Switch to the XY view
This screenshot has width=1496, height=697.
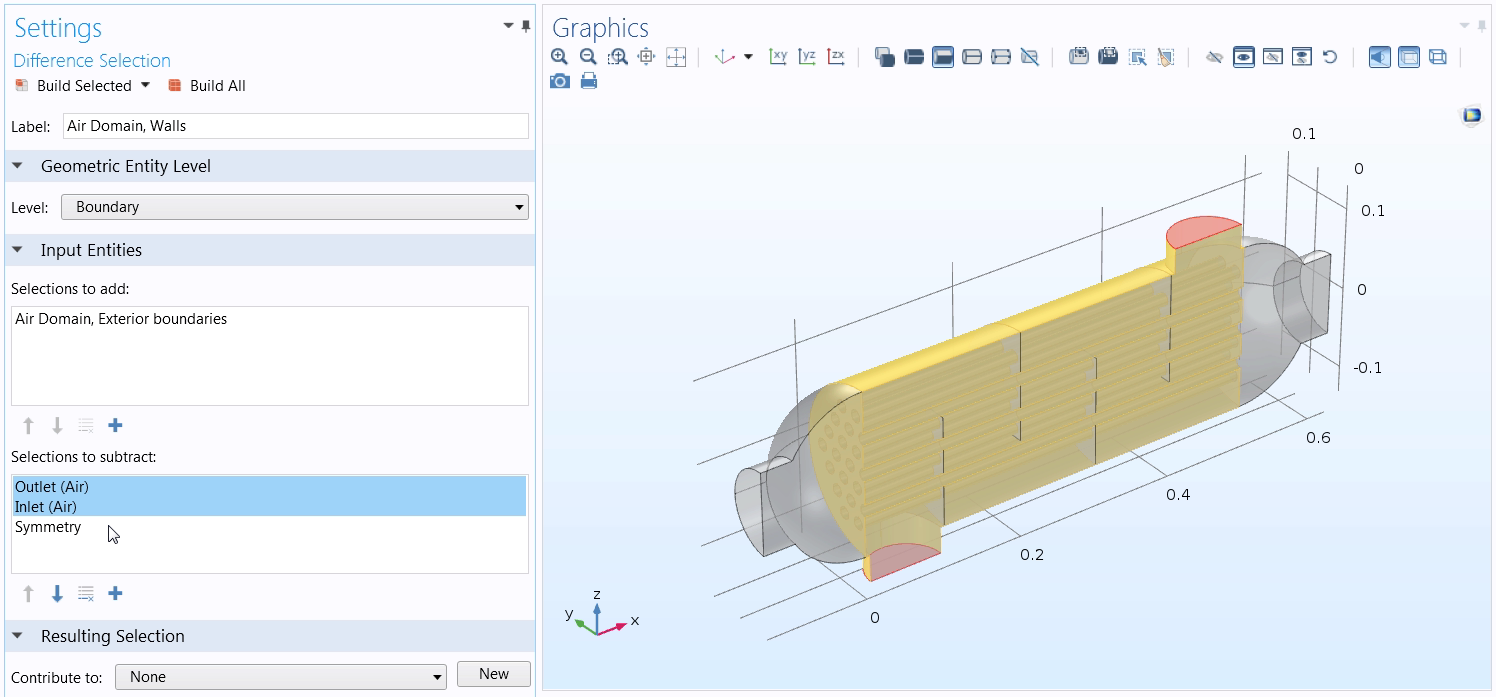[x=778, y=57]
